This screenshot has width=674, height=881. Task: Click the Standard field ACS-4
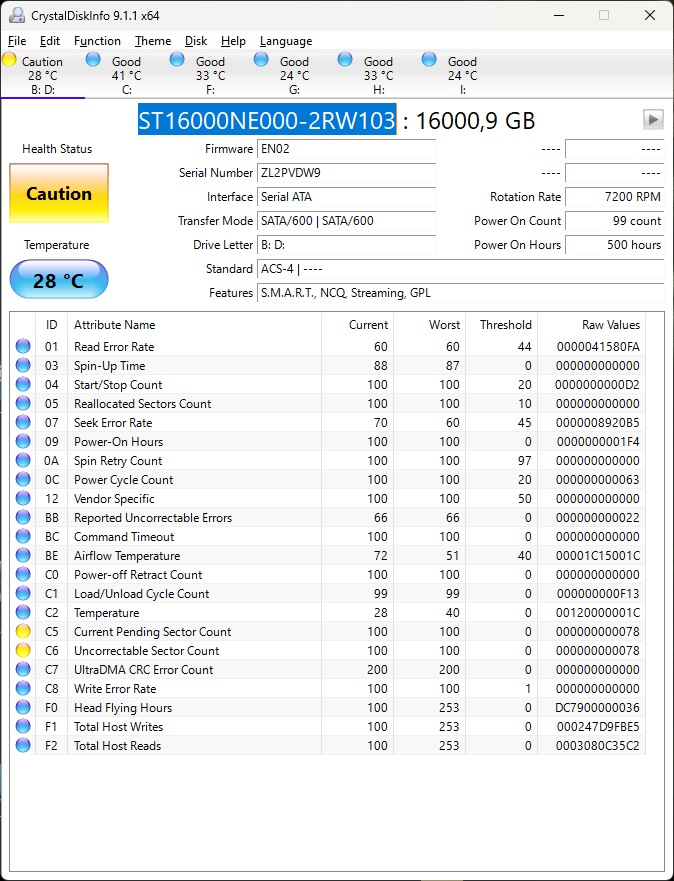pos(461,269)
